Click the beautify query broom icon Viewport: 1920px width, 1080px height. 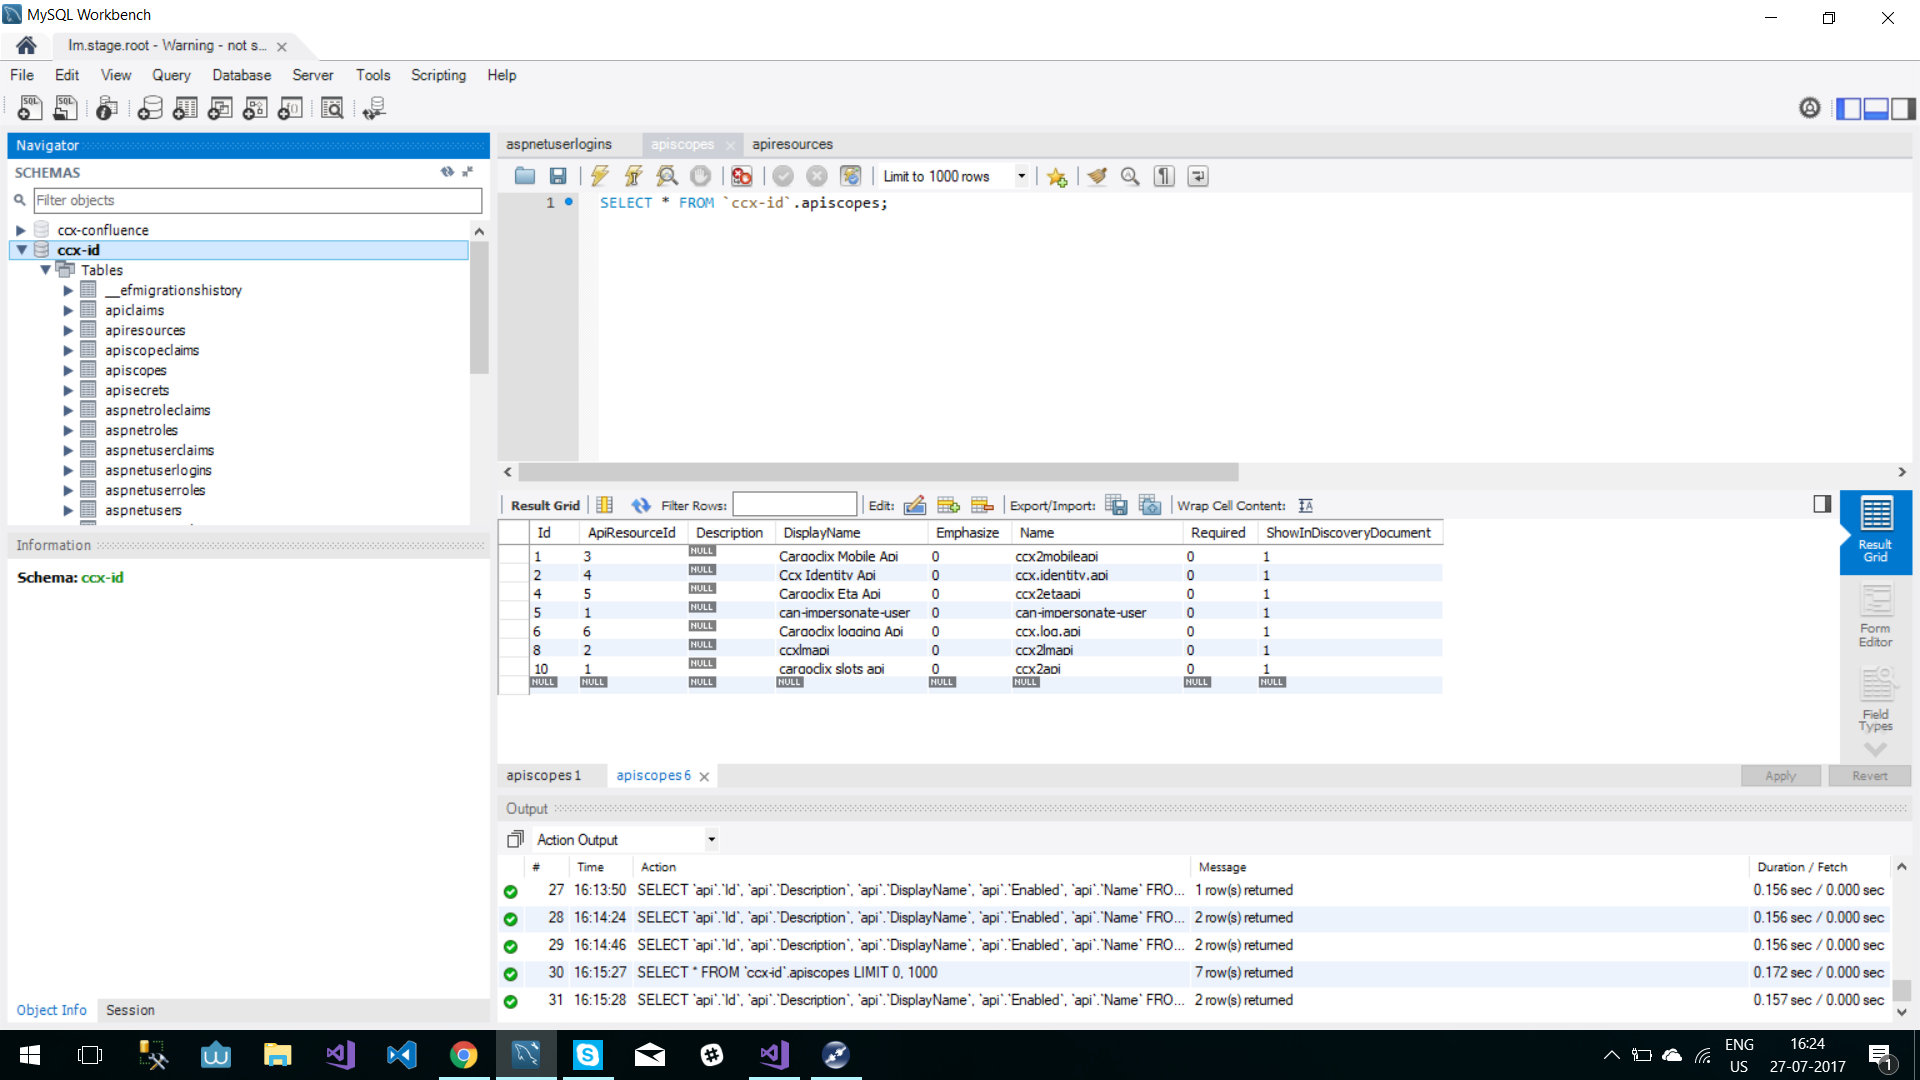pos(1097,176)
